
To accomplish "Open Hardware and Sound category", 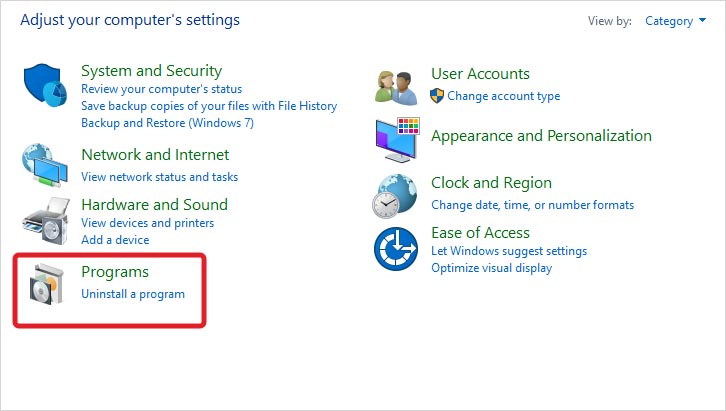I will coord(155,205).
